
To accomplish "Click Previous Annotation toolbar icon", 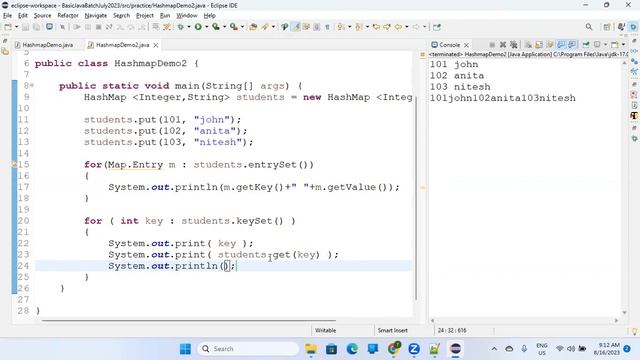I will click(358, 27).
